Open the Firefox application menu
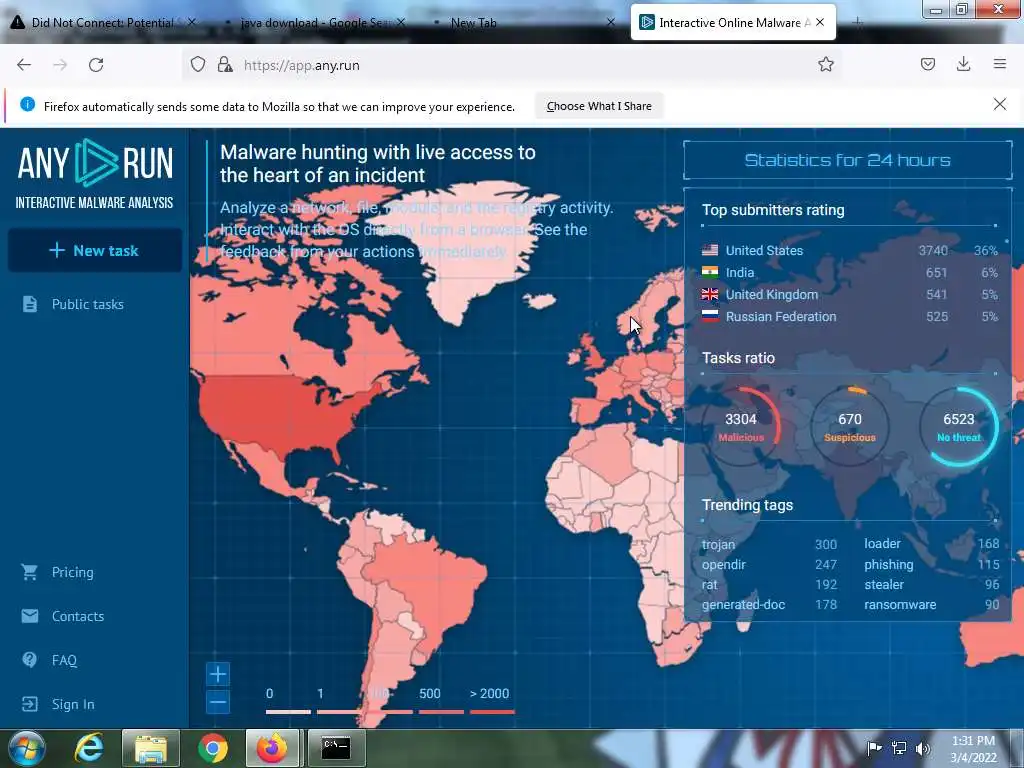 coord(999,64)
